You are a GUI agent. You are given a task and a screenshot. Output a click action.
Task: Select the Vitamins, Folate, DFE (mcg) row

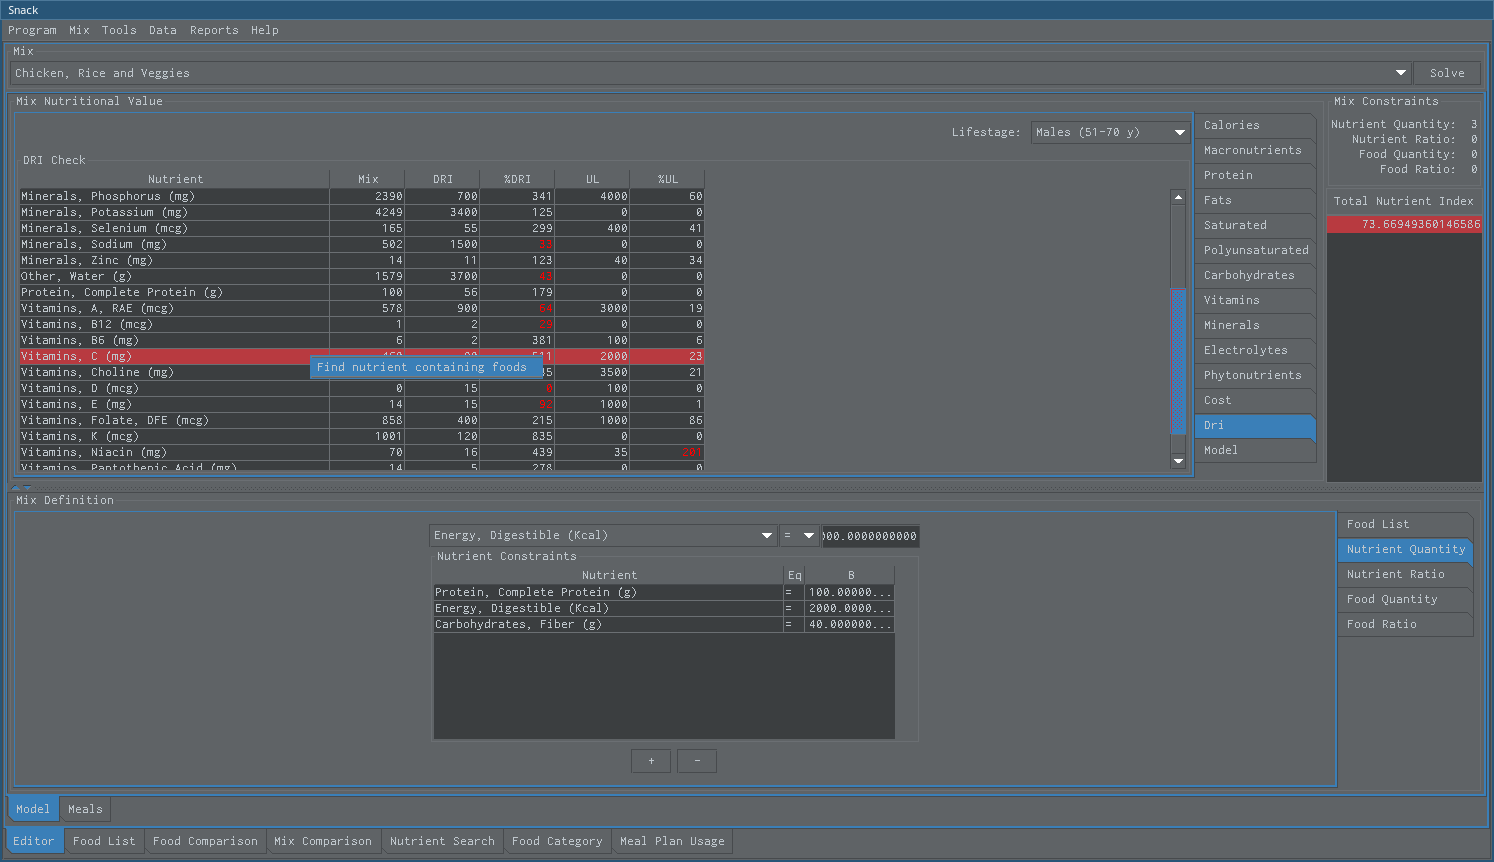point(362,420)
